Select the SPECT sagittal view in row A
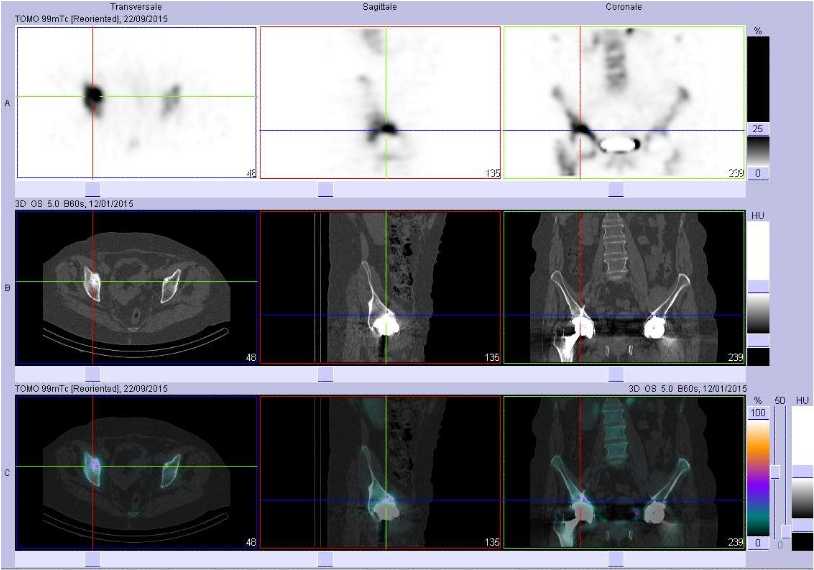The image size is (814, 570). click(x=380, y=102)
